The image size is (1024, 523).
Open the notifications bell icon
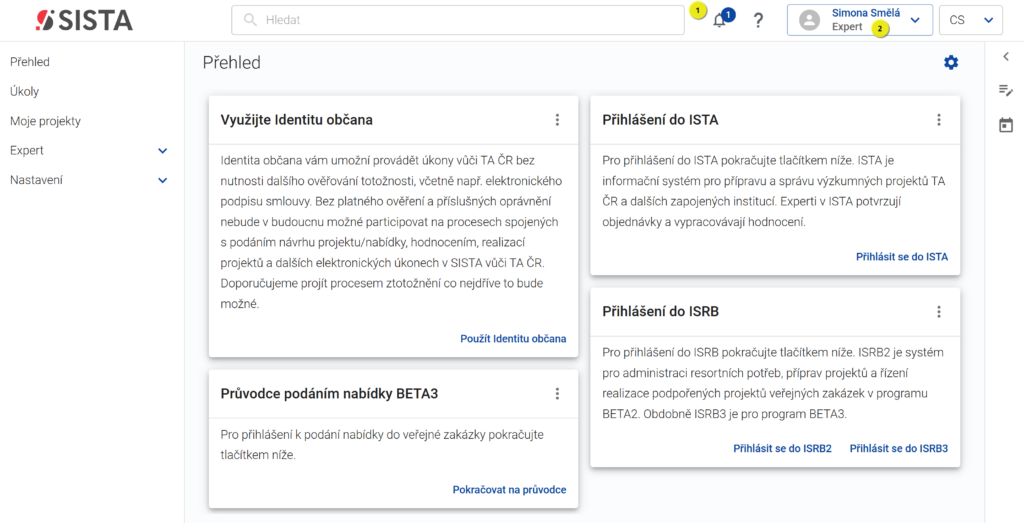720,20
